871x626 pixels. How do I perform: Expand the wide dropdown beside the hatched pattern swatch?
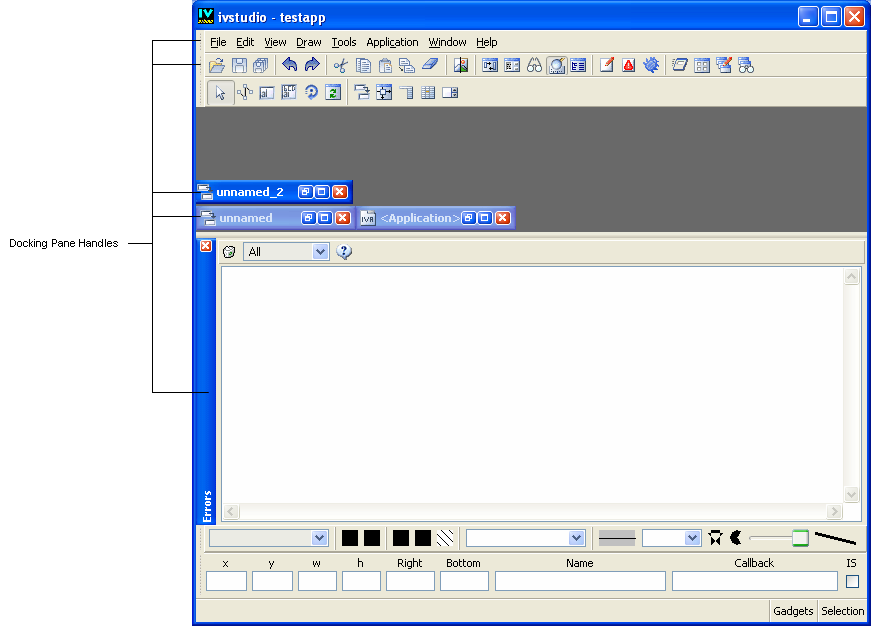coord(576,538)
